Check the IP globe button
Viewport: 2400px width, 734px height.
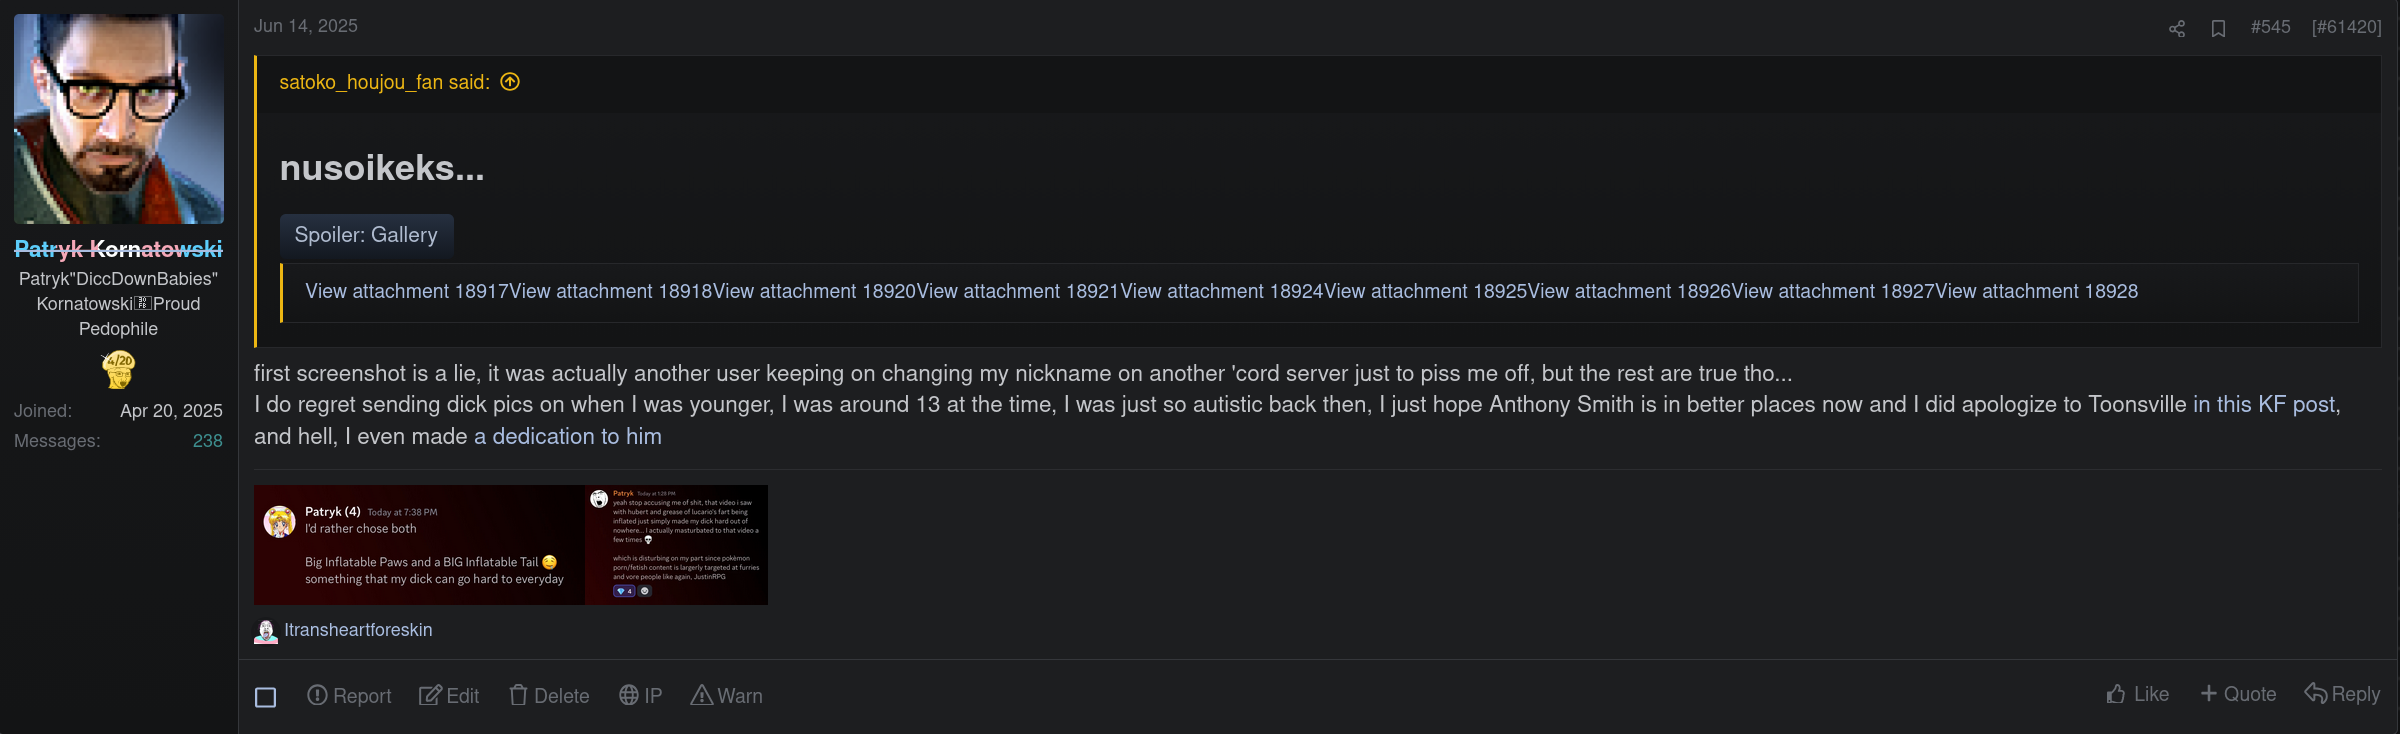pyautogui.click(x=640, y=695)
